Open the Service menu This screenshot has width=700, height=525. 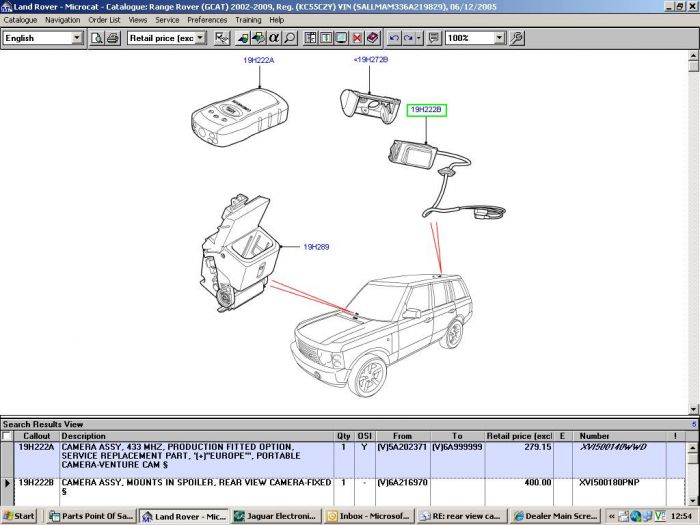pyautogui.click(x=167, y=20)
